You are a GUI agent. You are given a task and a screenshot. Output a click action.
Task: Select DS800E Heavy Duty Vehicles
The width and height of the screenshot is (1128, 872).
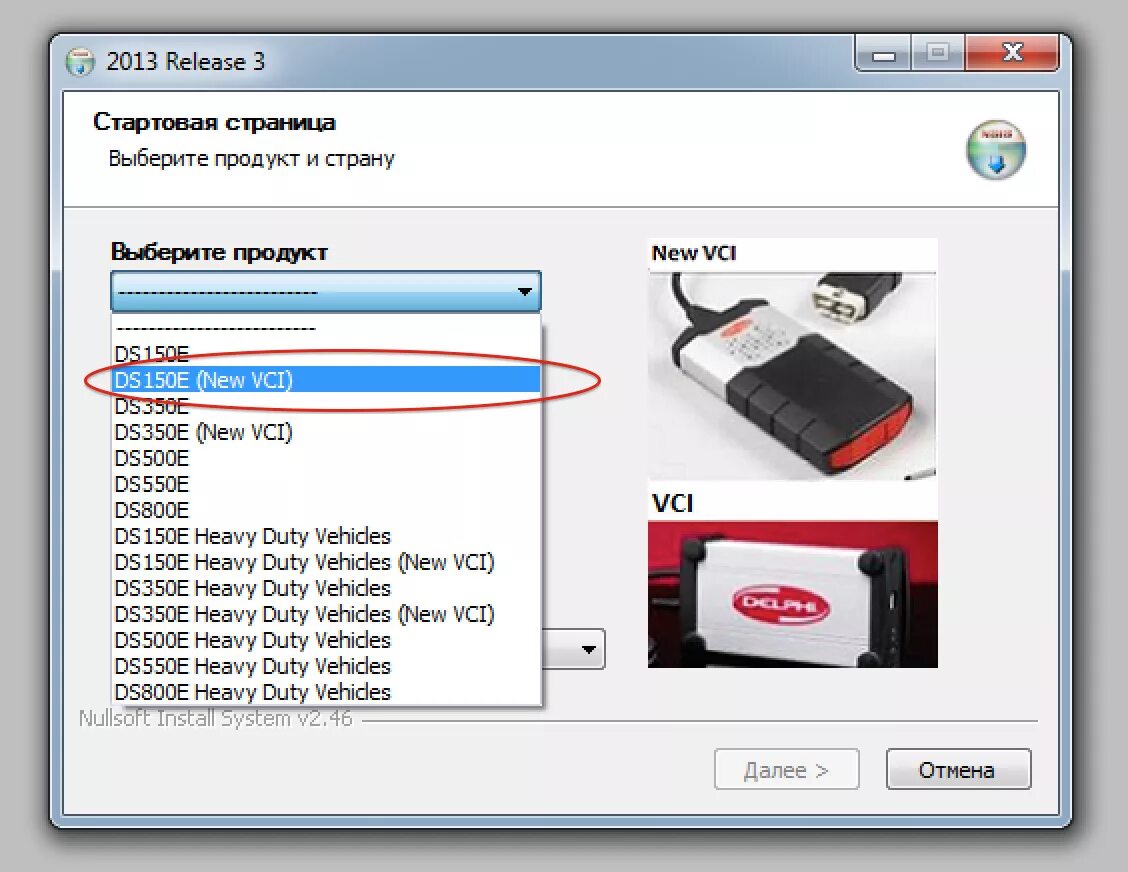[x=326, y=691]
